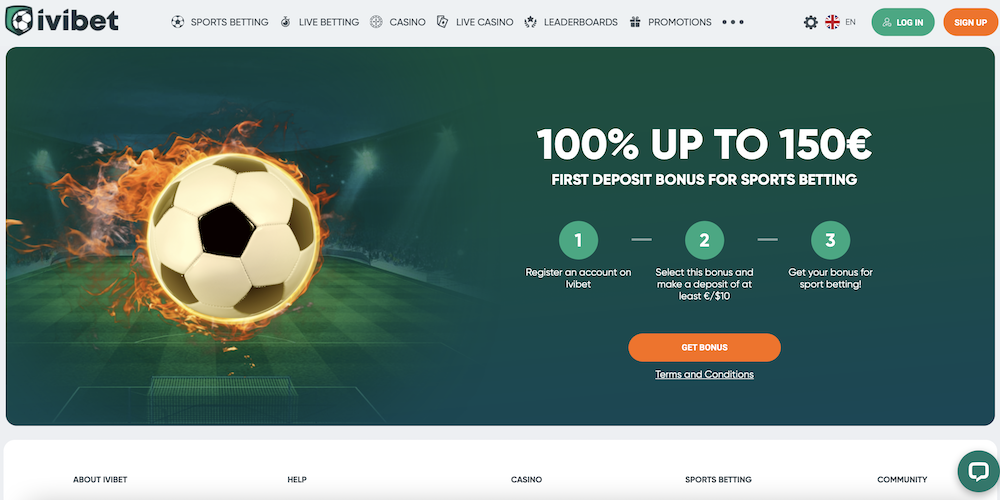Click the trophy Leaderboards icon
The width and height of the screenshot is (1000, 500).
pyautogui.click(x=530, y=22)
